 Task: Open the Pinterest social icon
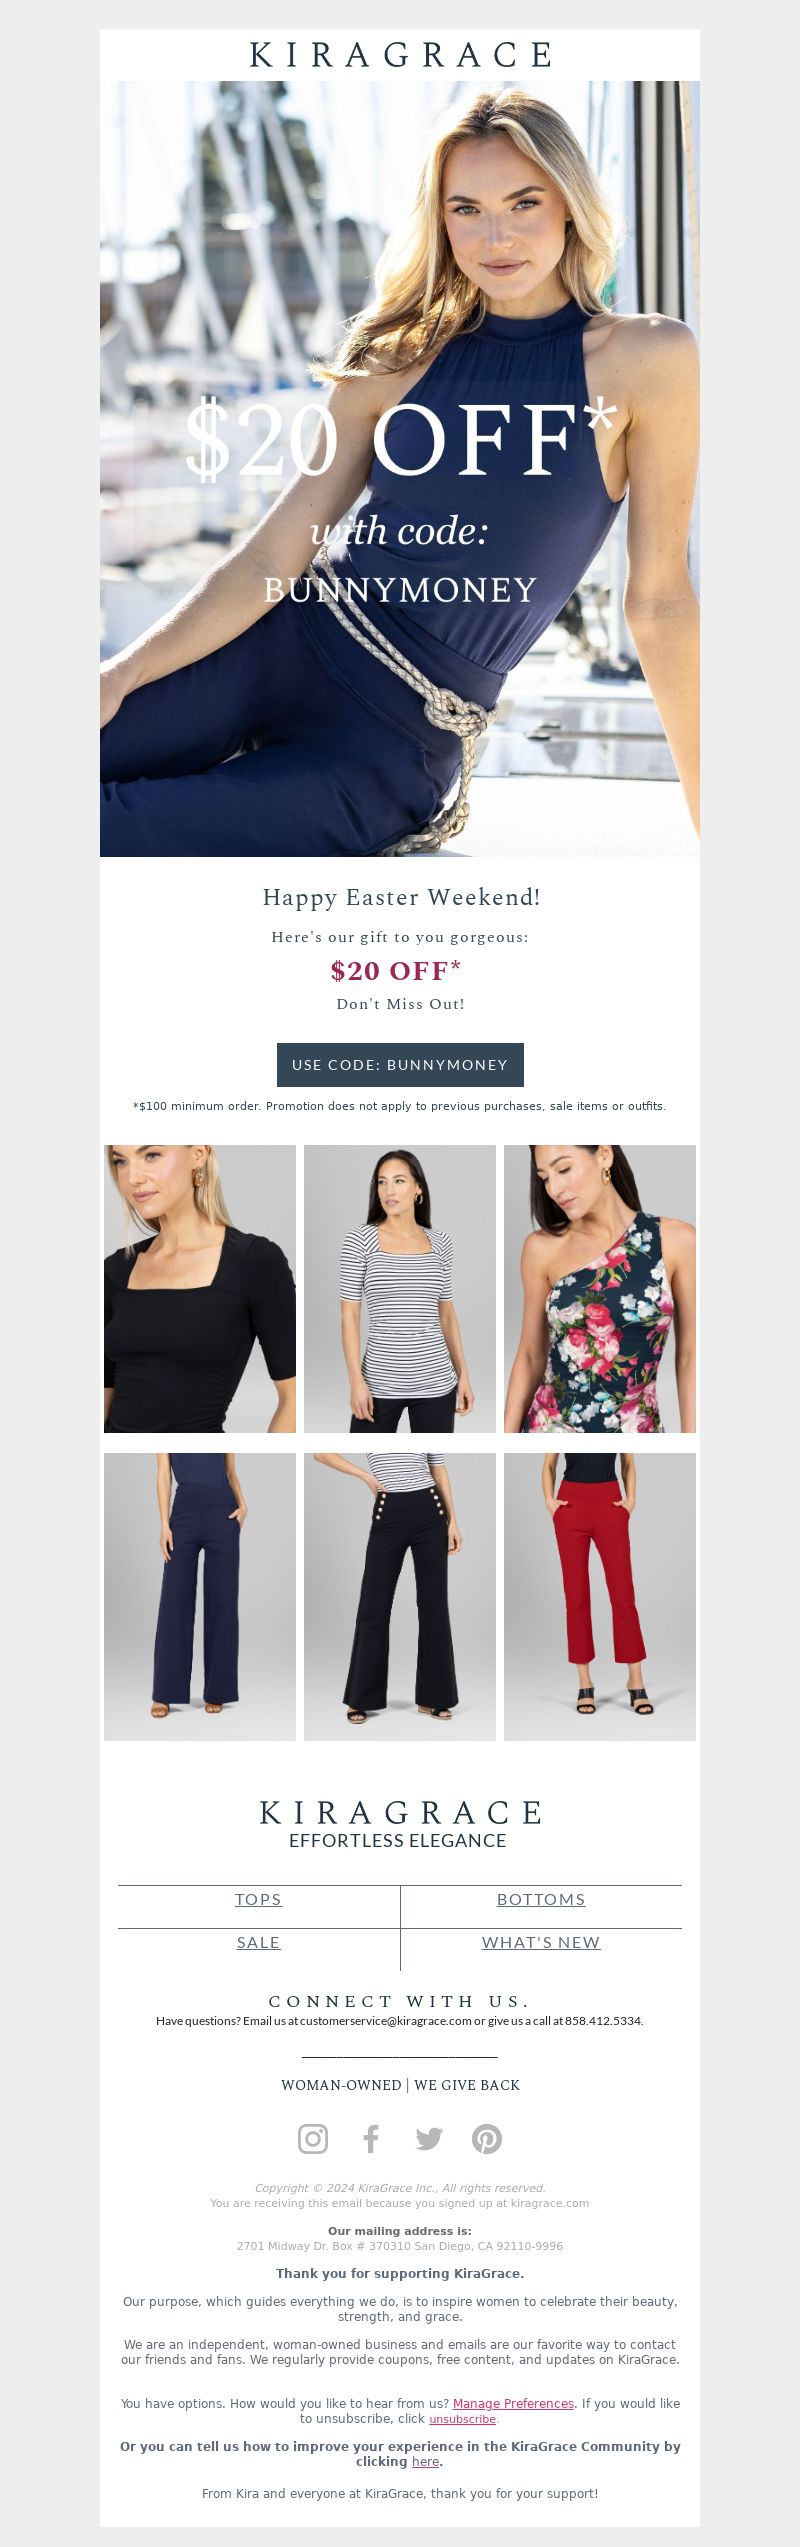tap(487, 2138)
